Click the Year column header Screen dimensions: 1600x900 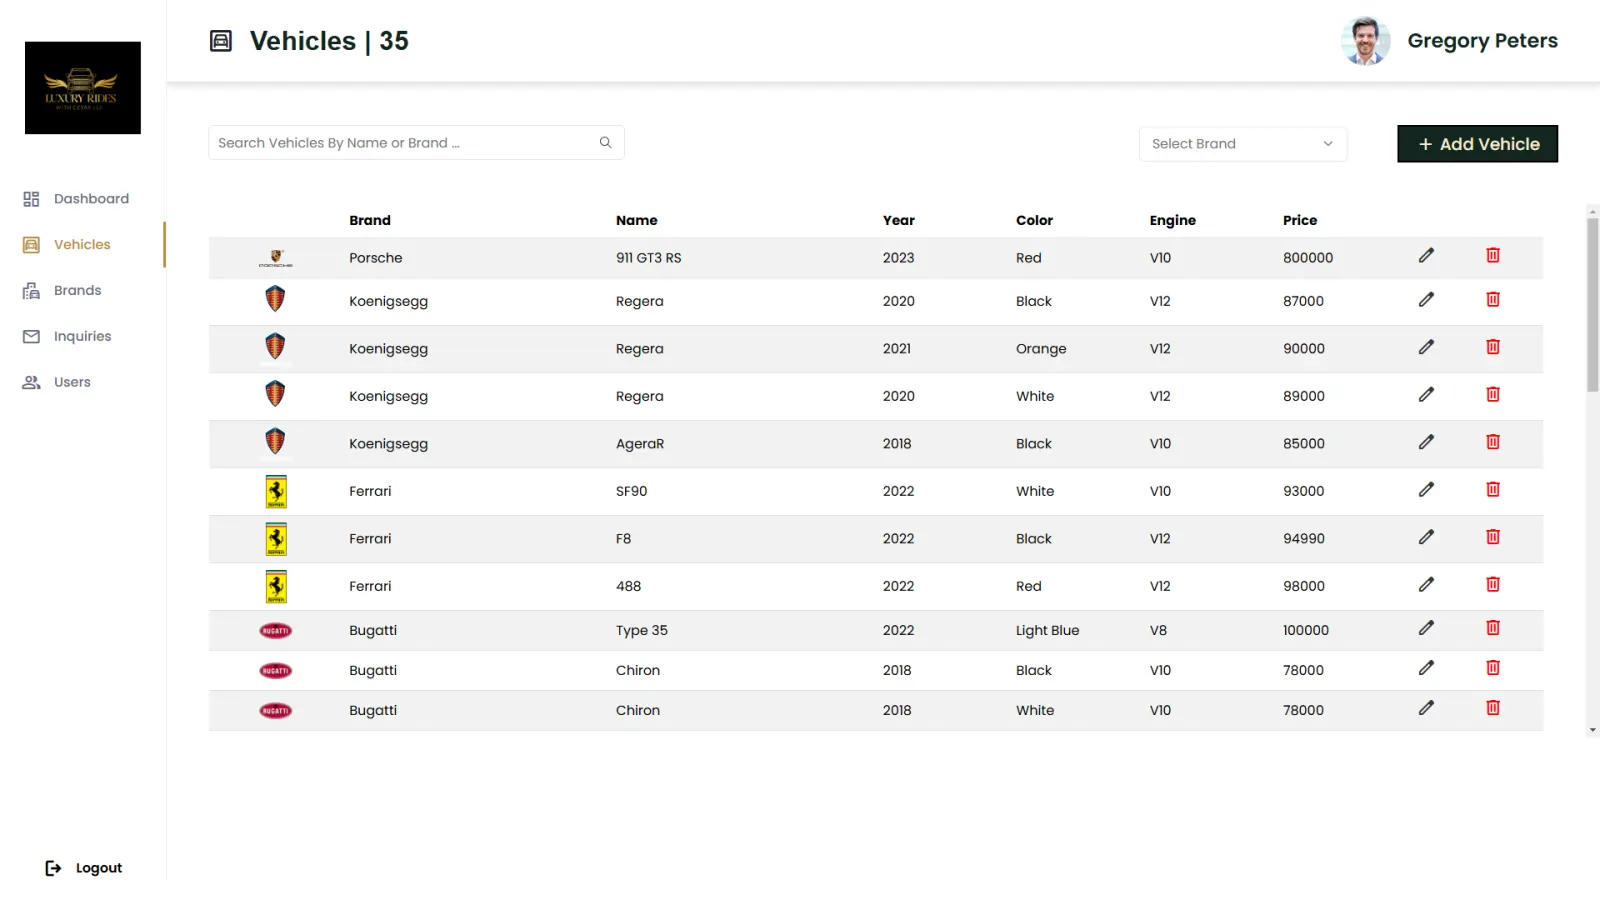[899, 220]
